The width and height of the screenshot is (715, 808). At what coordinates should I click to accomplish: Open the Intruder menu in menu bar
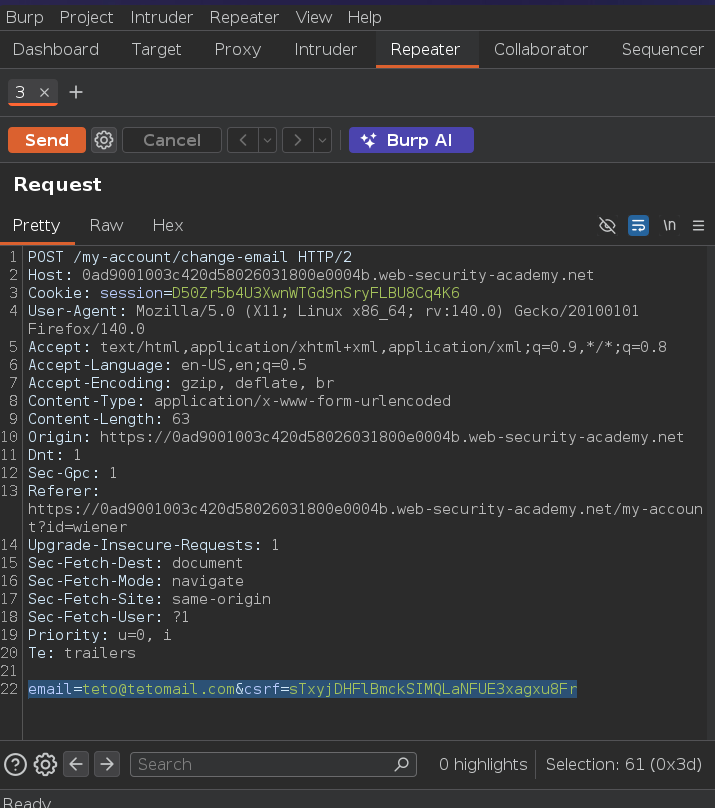pyautogui.click(x=161, y=18)
